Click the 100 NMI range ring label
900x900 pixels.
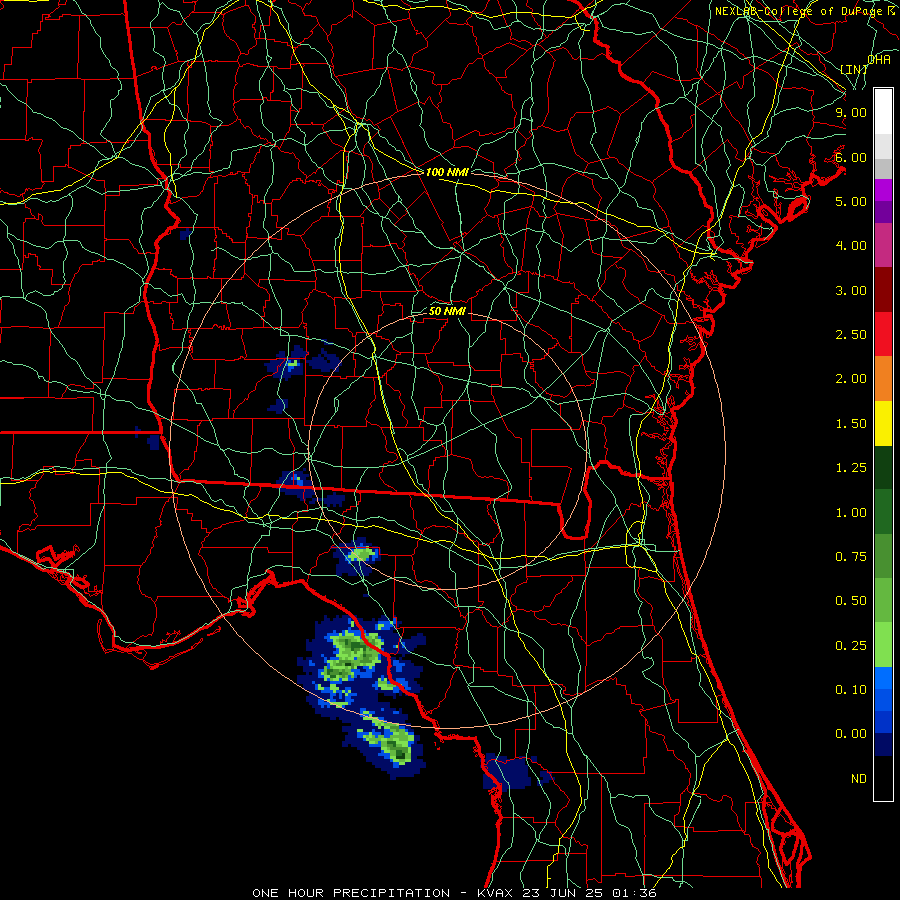(447, 172)
